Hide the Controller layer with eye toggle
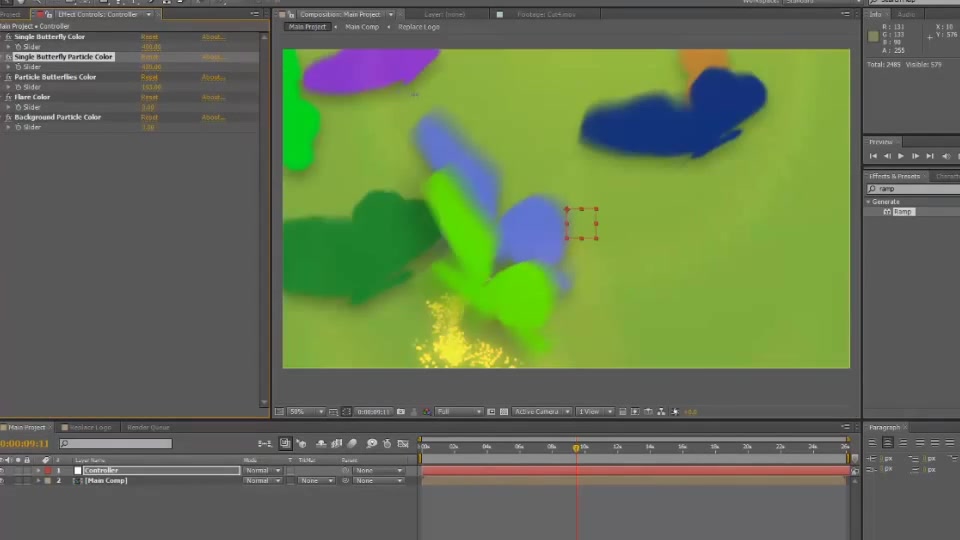Viewport: 960px width, 540px height. [2, 470]
